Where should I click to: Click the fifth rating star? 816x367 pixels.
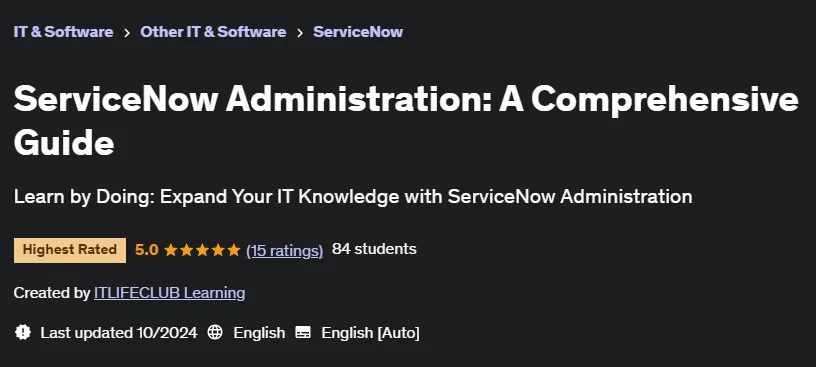pos(234,250)
